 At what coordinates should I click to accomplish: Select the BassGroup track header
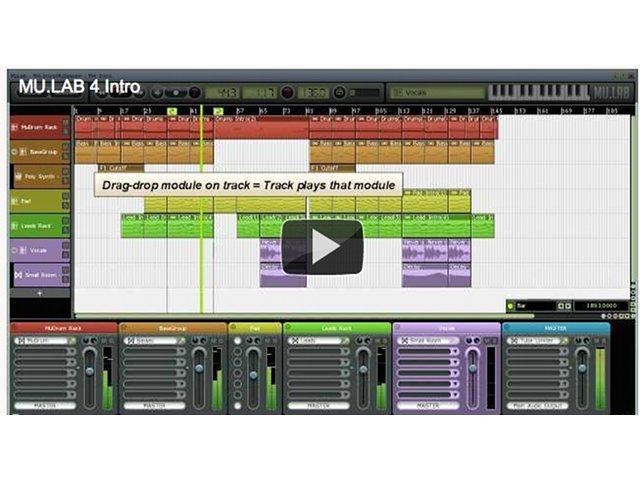tap(40, 152)
